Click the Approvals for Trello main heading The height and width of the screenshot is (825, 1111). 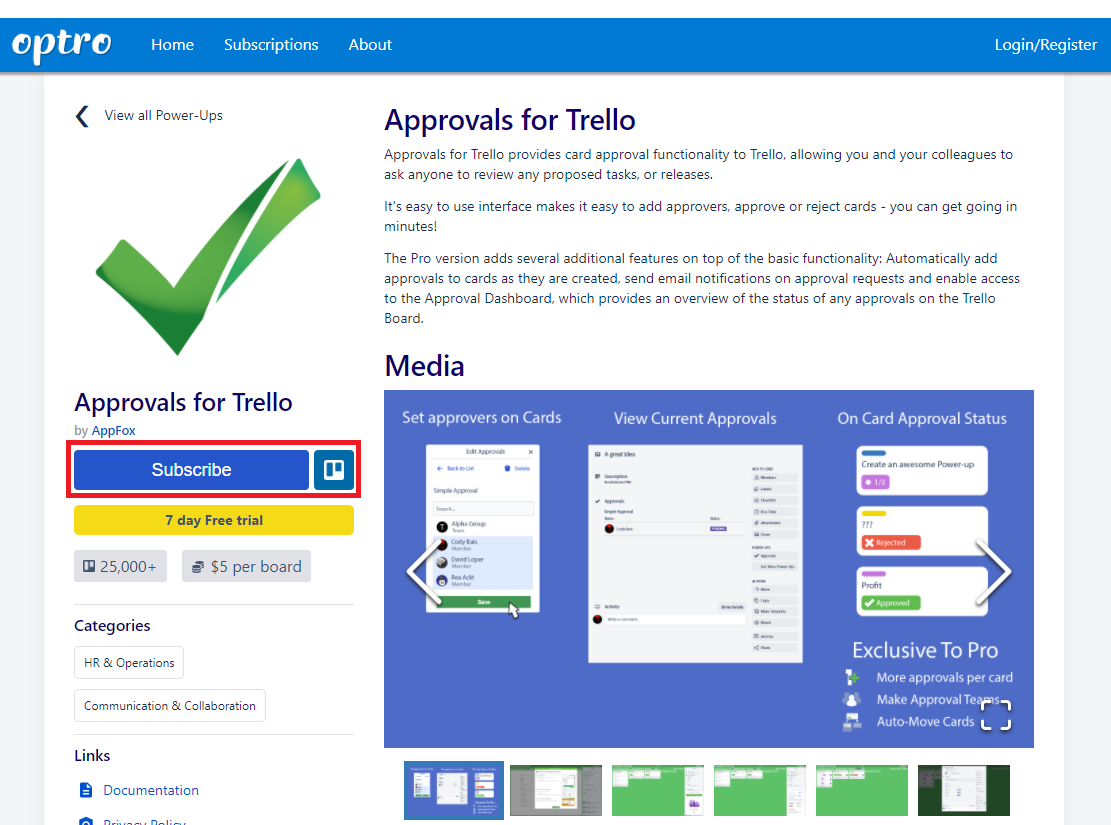click(x=510, y=120)
